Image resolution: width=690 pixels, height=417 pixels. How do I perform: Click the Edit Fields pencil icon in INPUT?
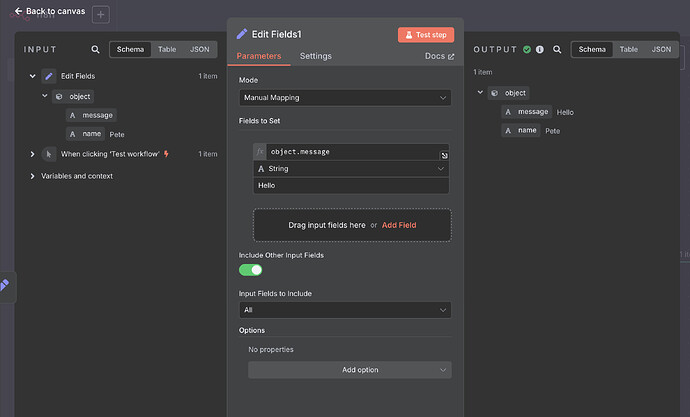tap(49, 76)
